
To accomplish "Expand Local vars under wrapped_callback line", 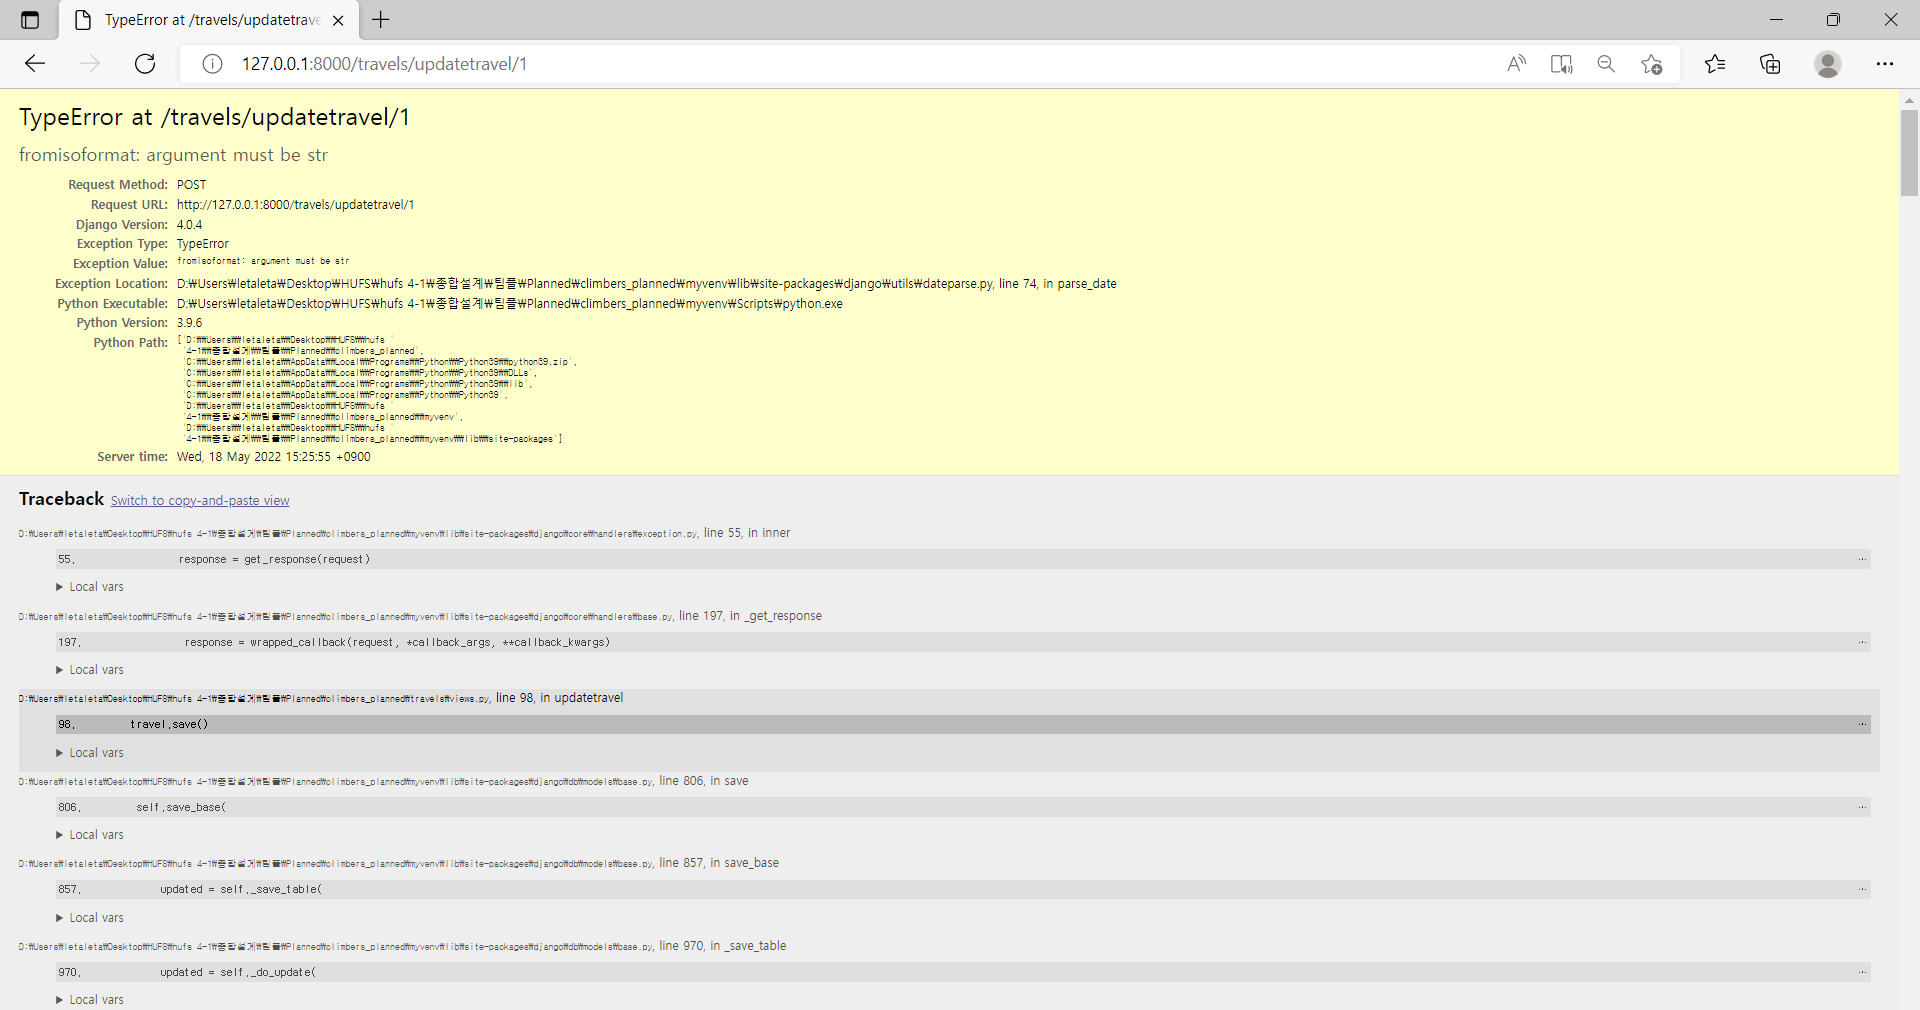I will point(90,670).
